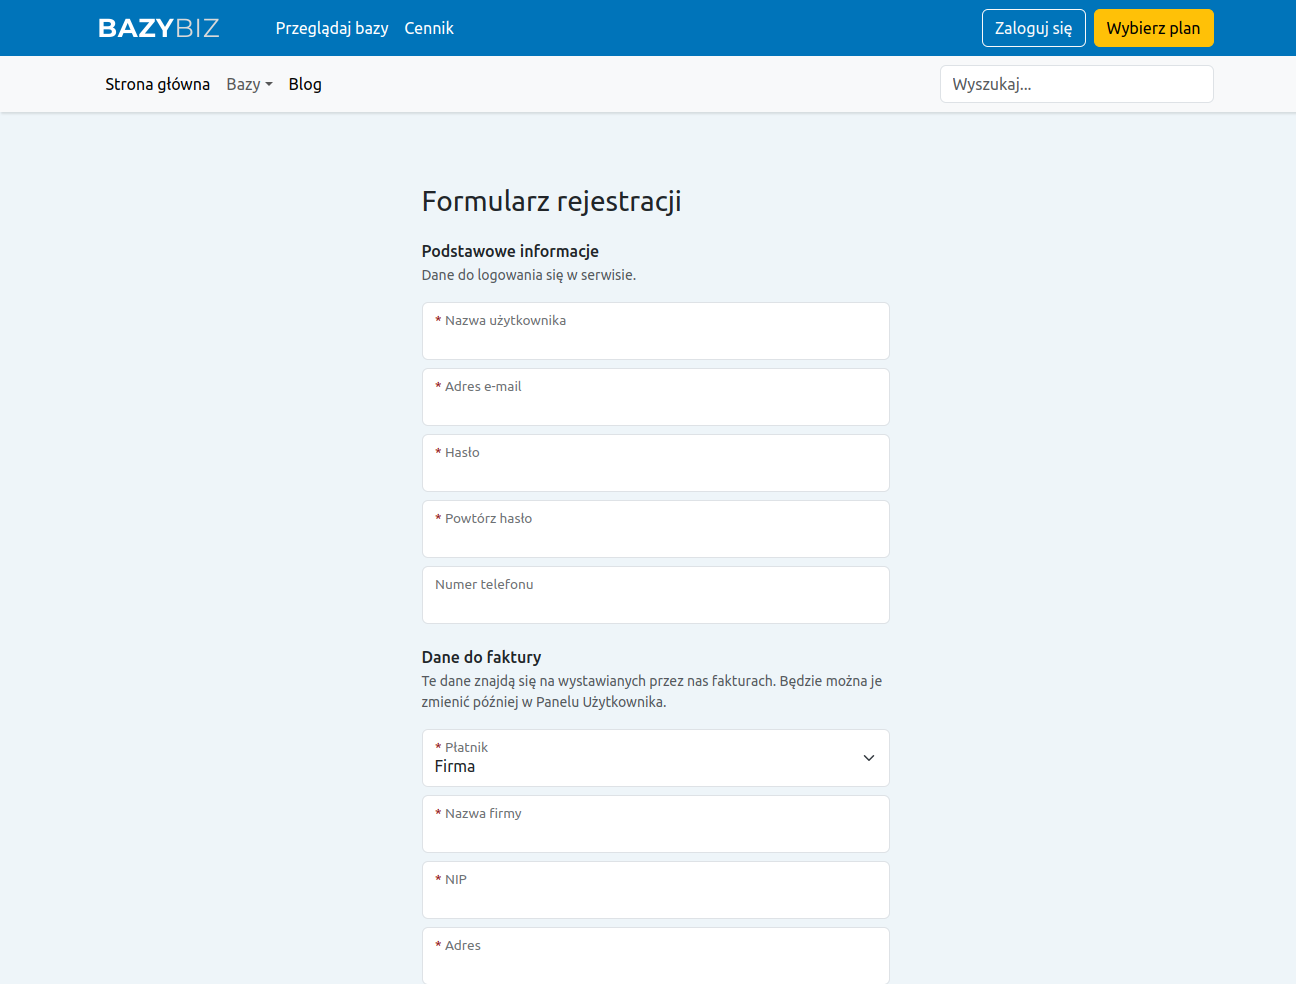1296x984 pixels.
Task: Click the paragraph starting 'Te dane znajdą się'
Action: tap(652, 691)
